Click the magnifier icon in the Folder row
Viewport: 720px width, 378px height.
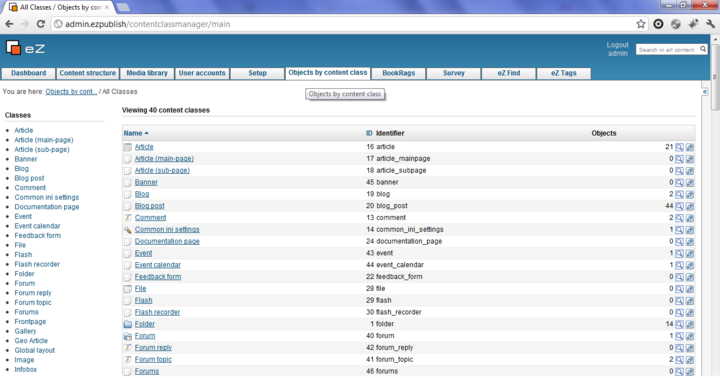679,324
